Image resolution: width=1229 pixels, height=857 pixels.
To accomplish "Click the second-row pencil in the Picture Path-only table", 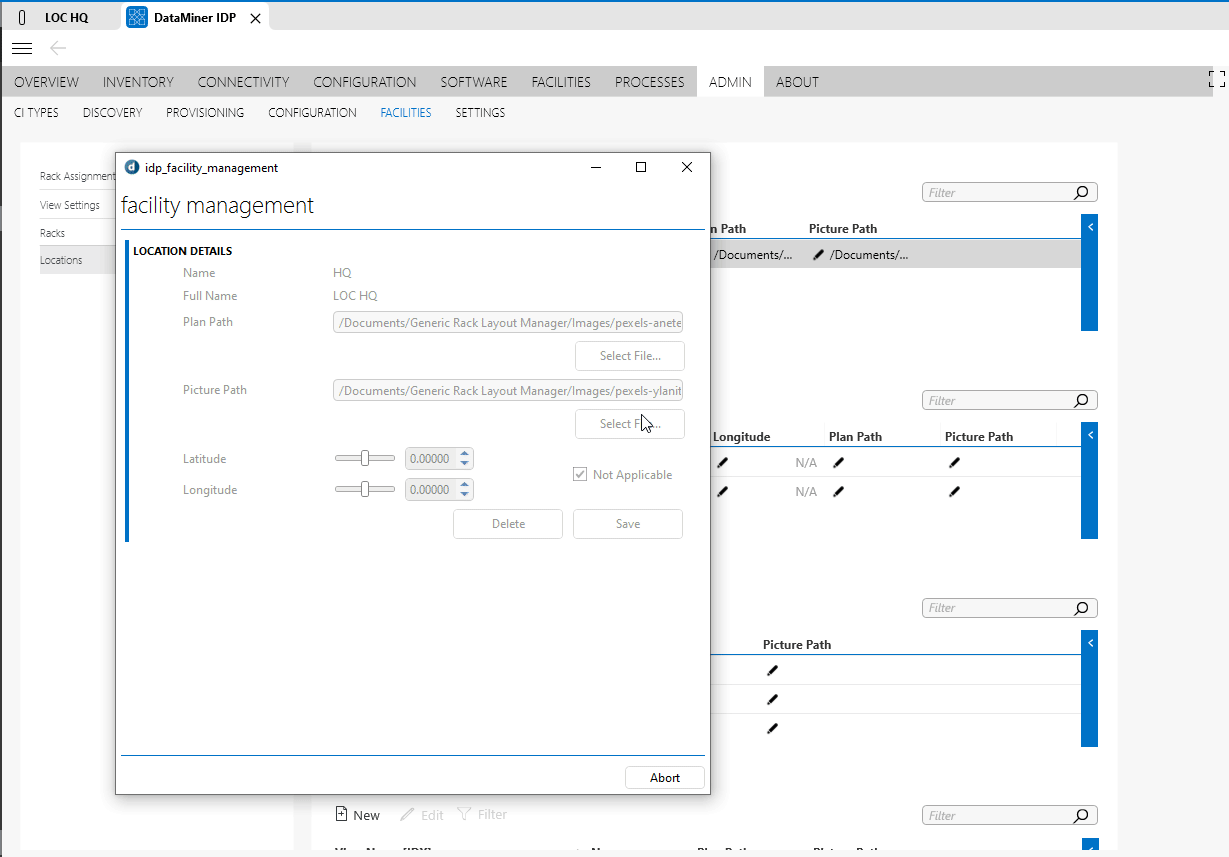I will tap(772, 700).
